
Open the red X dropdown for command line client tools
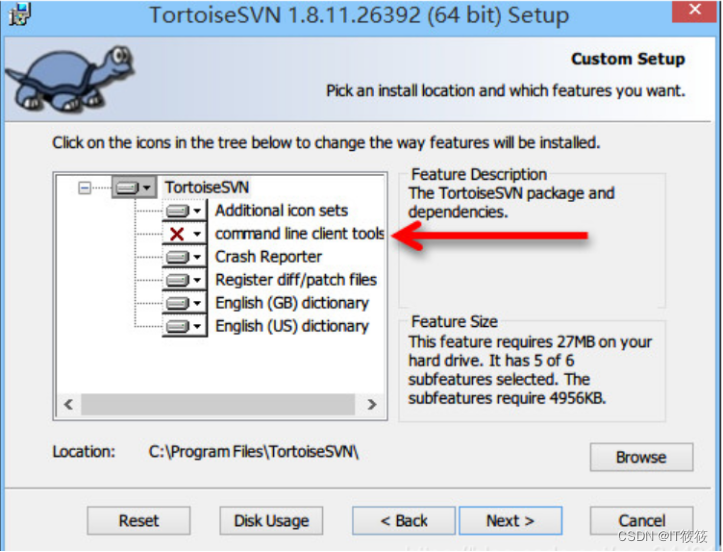tap(184, 234)
